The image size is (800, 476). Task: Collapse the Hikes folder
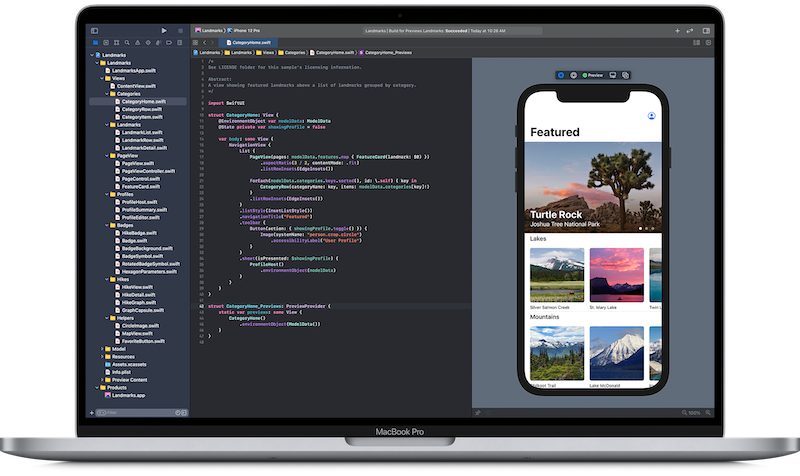(107, 280)
